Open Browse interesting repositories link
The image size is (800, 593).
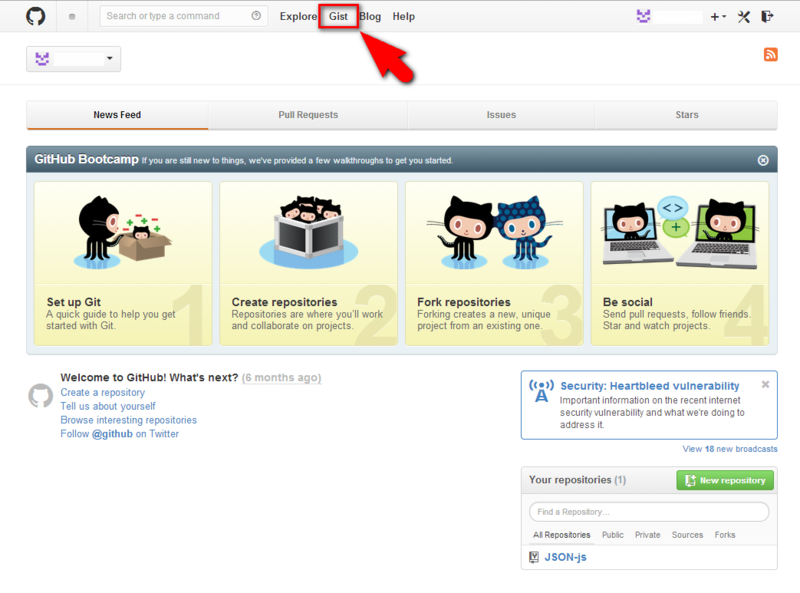(129, 420)
